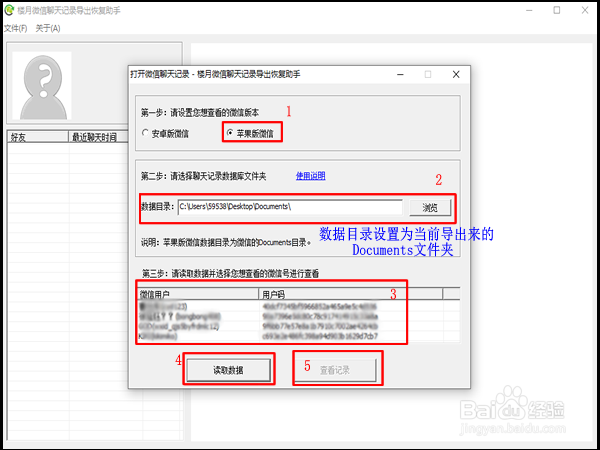The height and width of the screenshot is (450, 600).
Task: Click the 微信用户 column header
Action: point(198,294)
